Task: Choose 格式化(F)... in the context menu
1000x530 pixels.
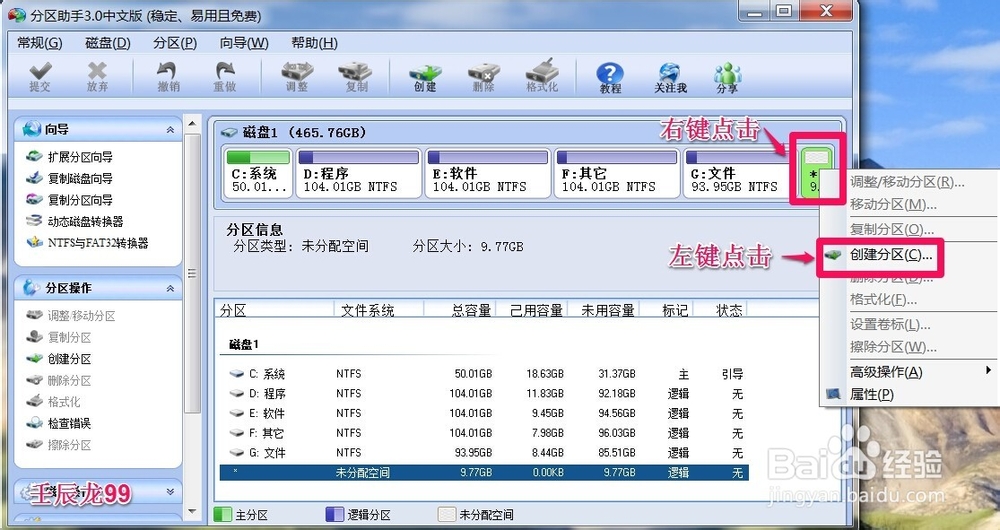Action: [x=883, y=299]
